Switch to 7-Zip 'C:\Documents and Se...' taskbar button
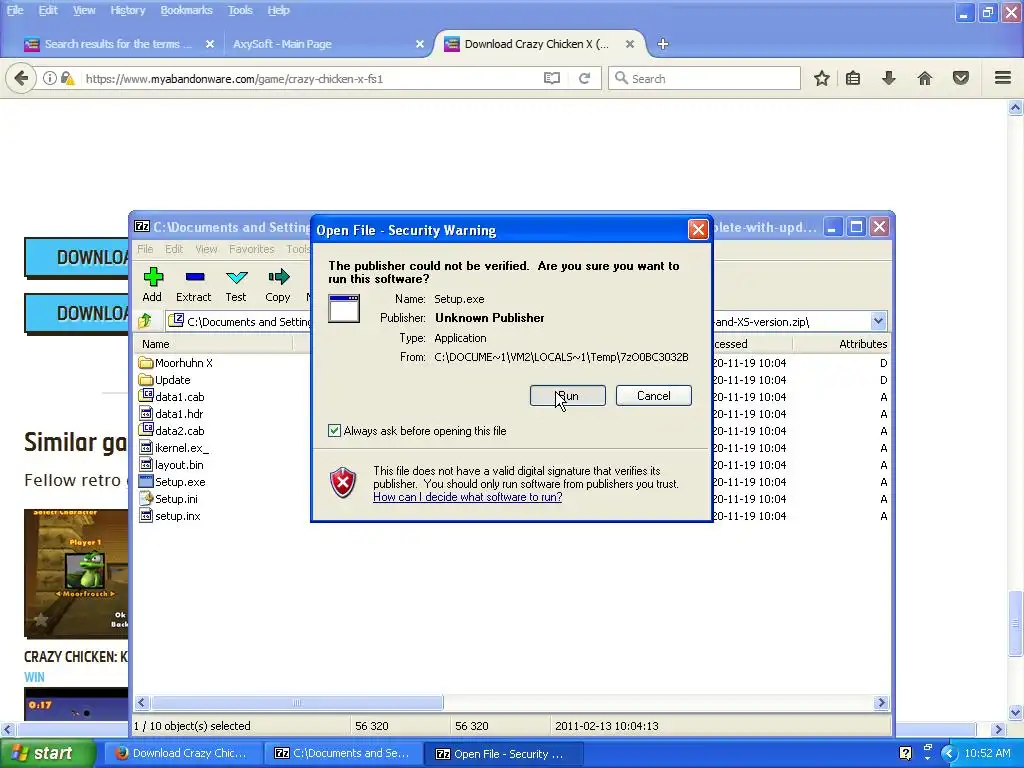The width and height of the screenshot is (1024, 768). click(342, 753)
